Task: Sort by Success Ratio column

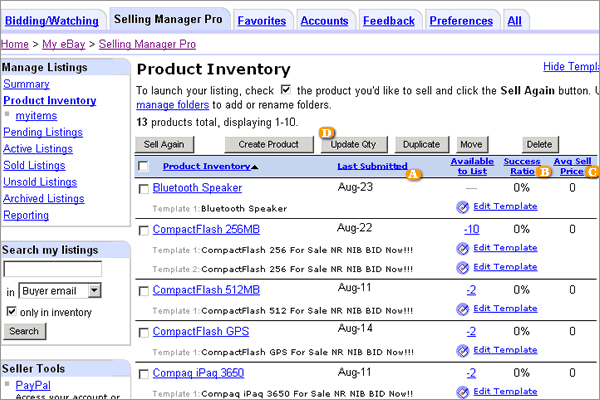Action: click(522, 167)
